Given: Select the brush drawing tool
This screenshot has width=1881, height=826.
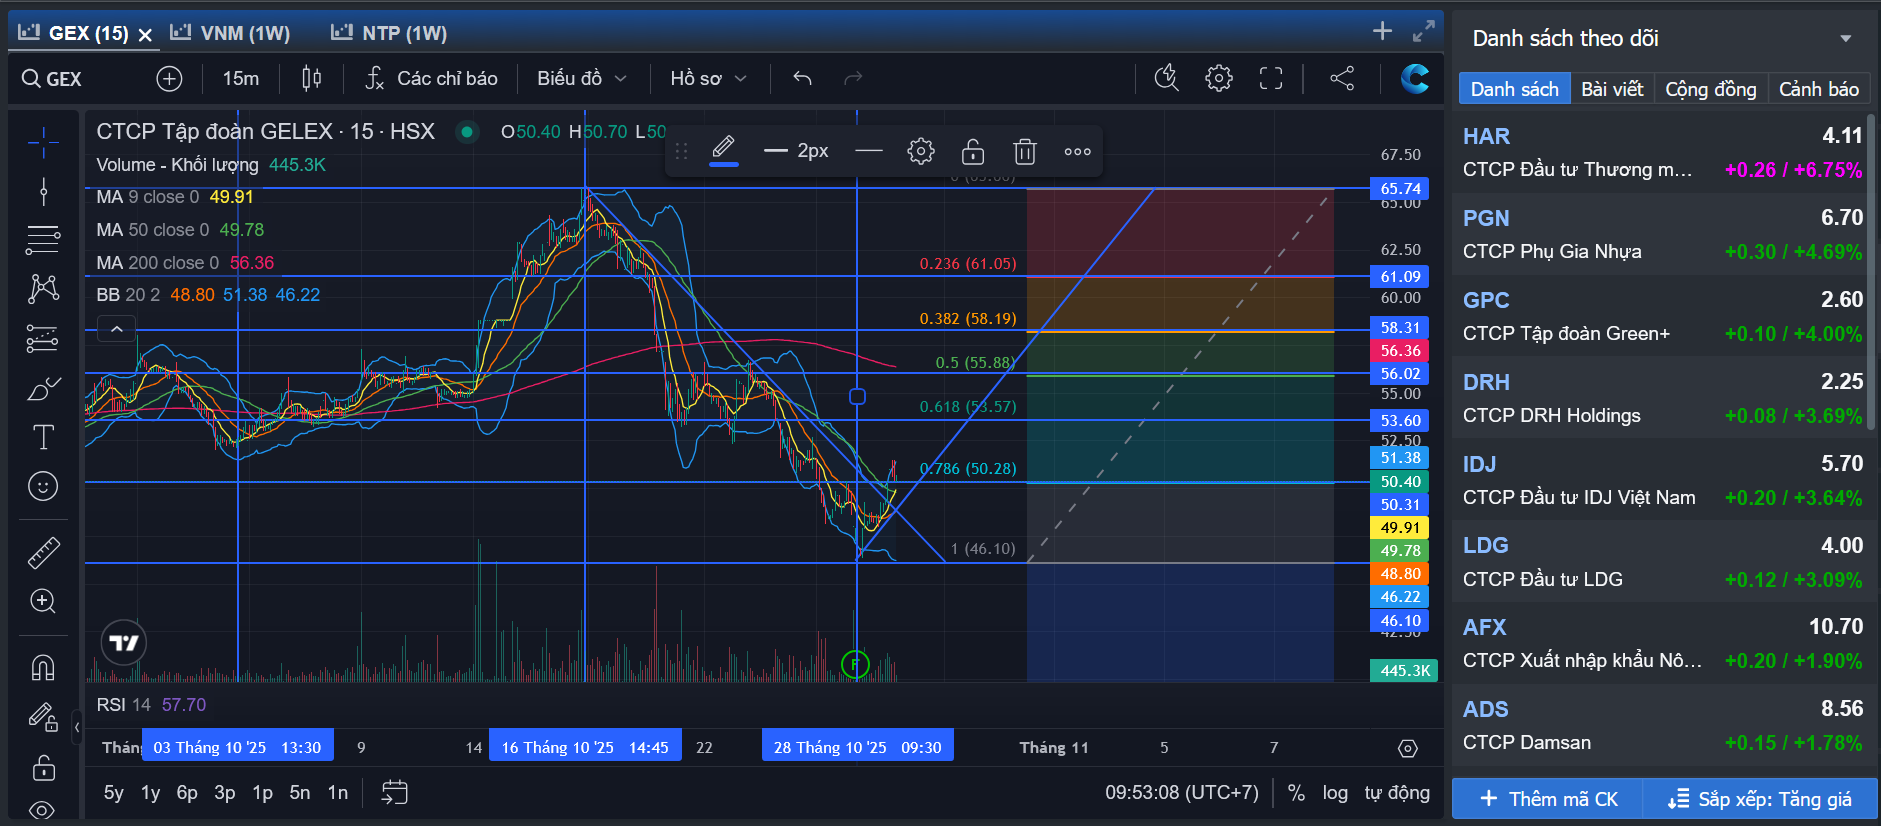Looking at the screenshot, I should tap(43, 388).
